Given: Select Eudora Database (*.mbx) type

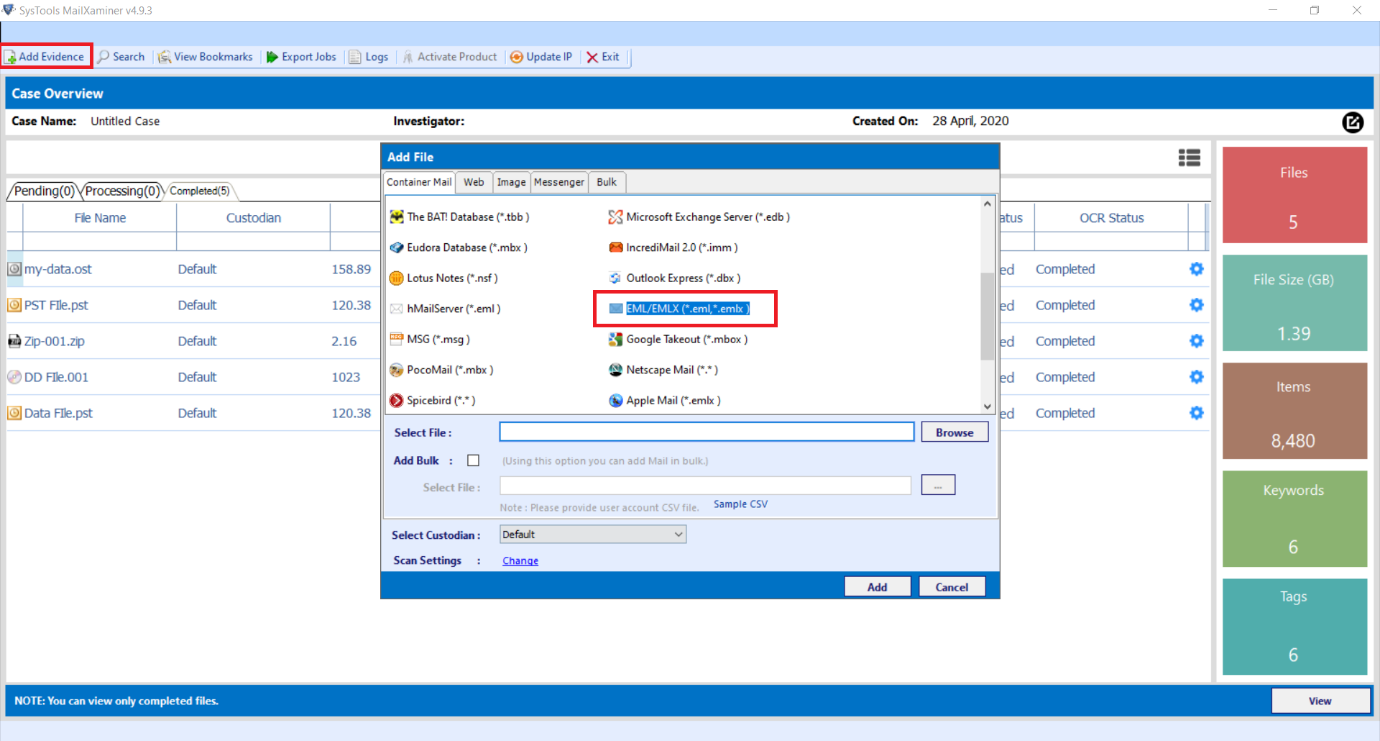Looking at the screenshot, I should pos(459,247).
